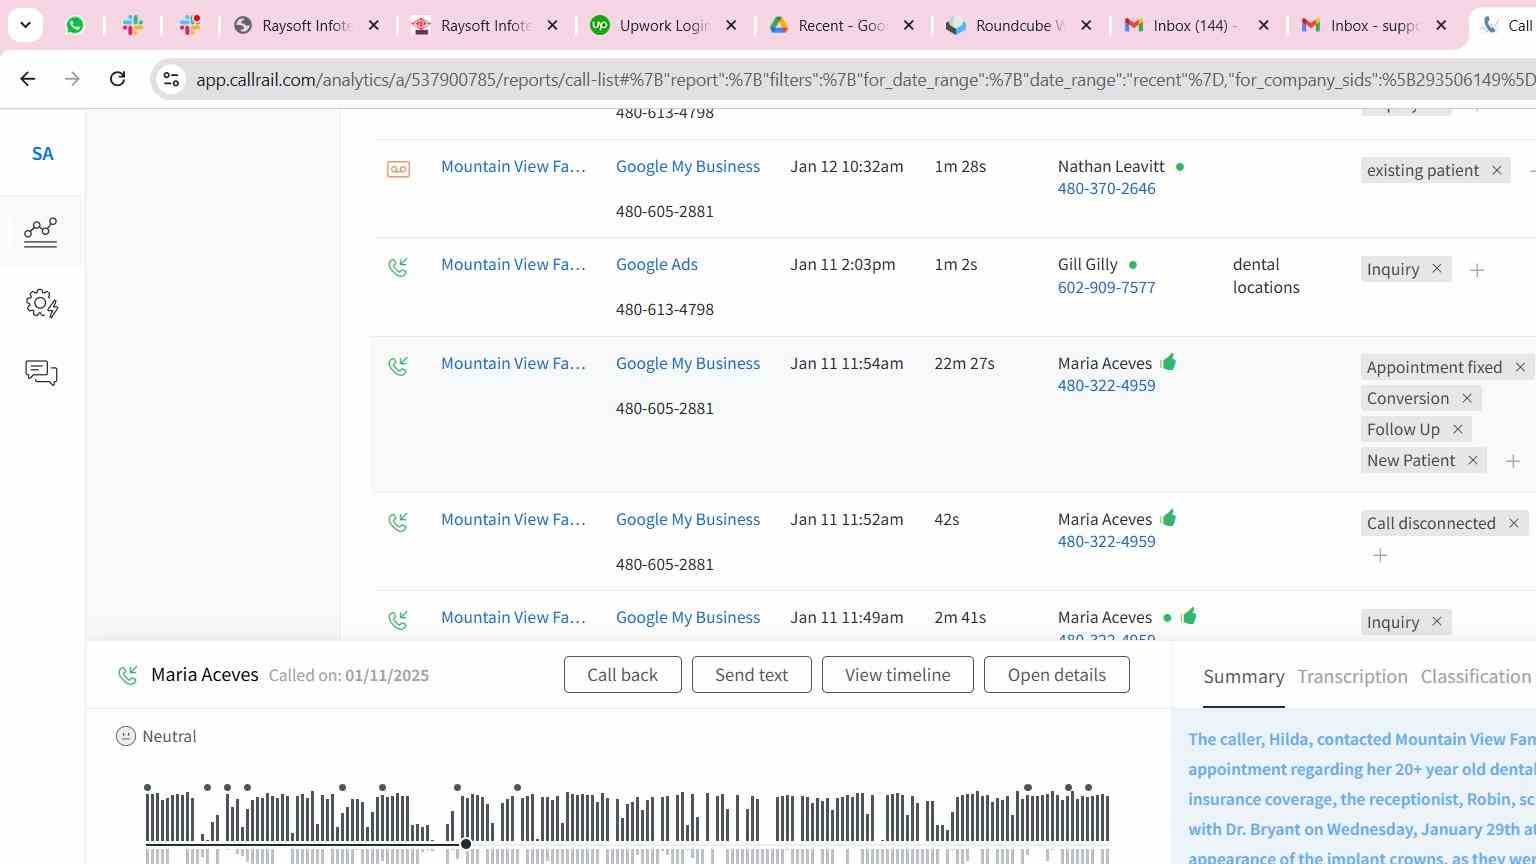
Task: Open phone number 480-370-2646 link
Action: [1107, 189]
